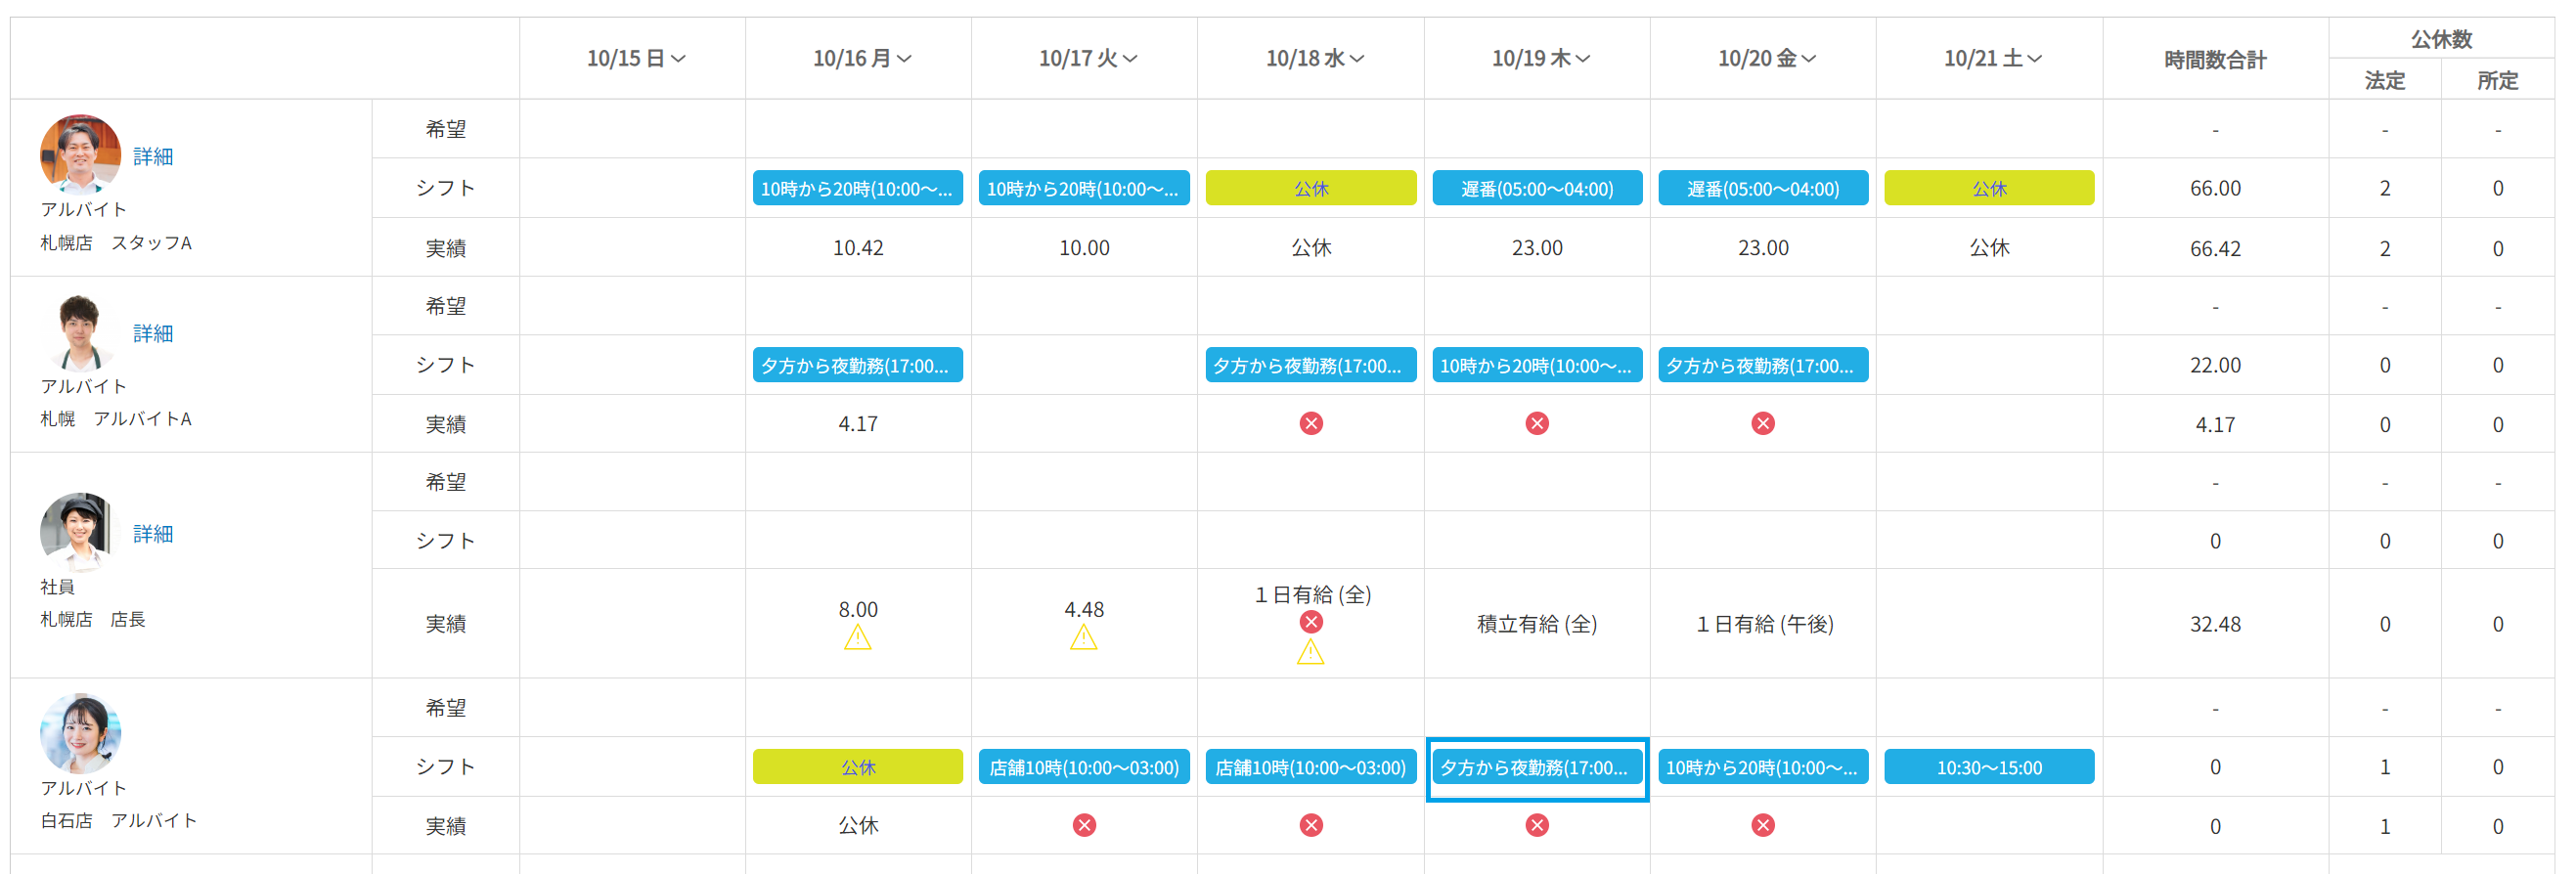This screenshot has width=2576, height=874.
Task: Select the 10:30〜15:00 shift on 10/21
Action: (x=1988, y=767)
